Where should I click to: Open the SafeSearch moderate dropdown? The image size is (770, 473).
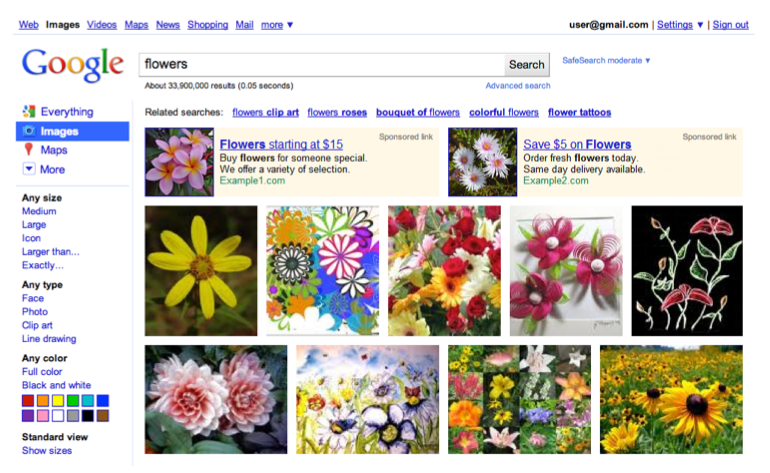pos(606,60)
